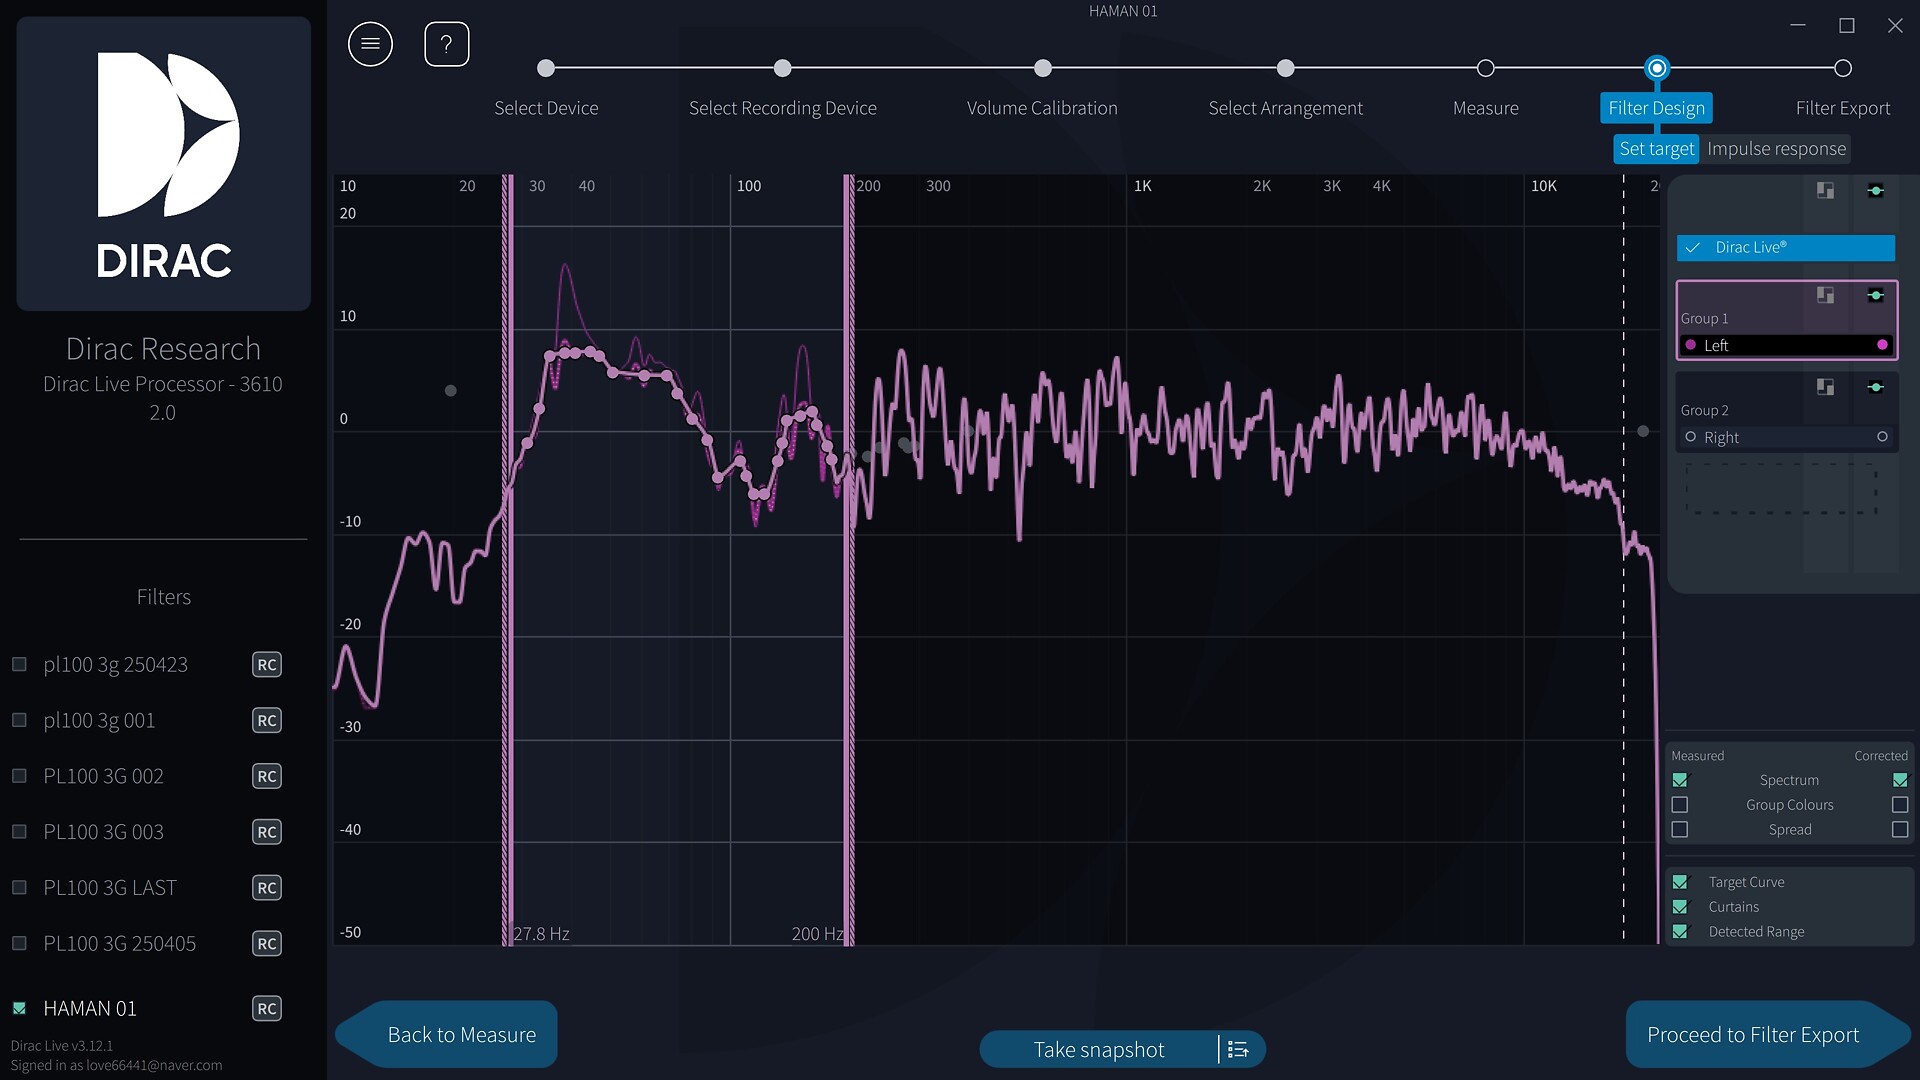Switch to the Impulse response tab

(1776, 149)
